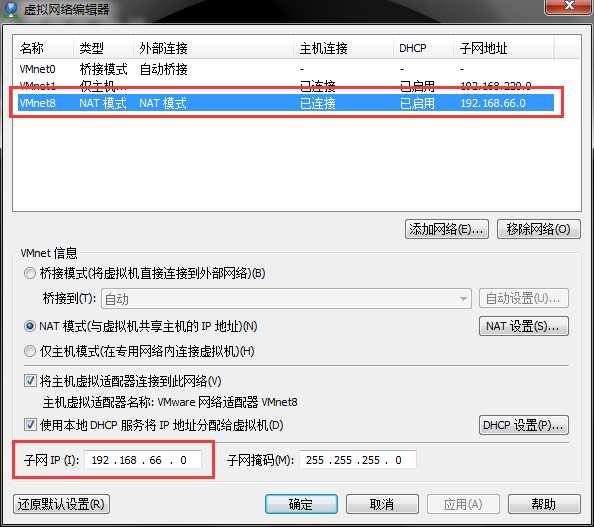The width and height of the screenshot is (594, 527).
Task: Click 已连接 cell in VMnet8 row
Action: pos(317,103)
